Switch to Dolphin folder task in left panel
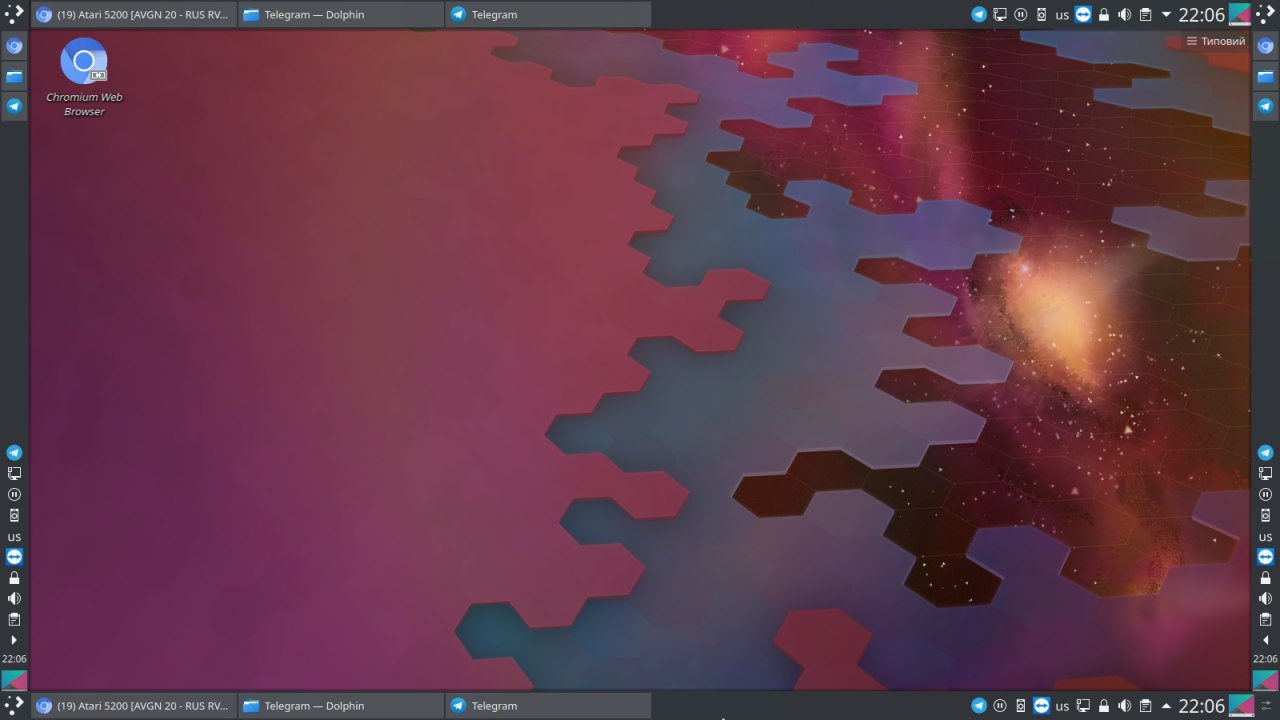1280x720 pixels. (x=14, y=76)
